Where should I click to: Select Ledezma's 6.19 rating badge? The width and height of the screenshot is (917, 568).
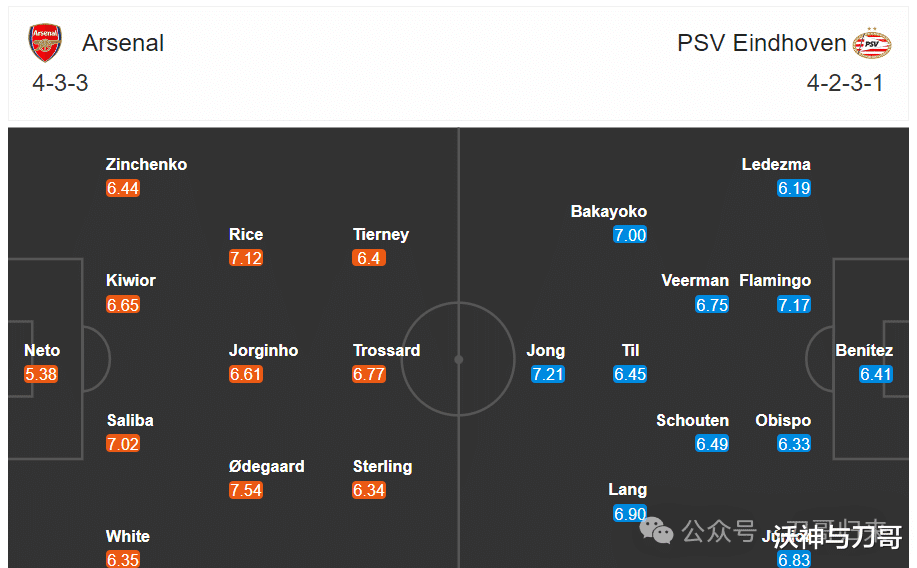(794, 188)
